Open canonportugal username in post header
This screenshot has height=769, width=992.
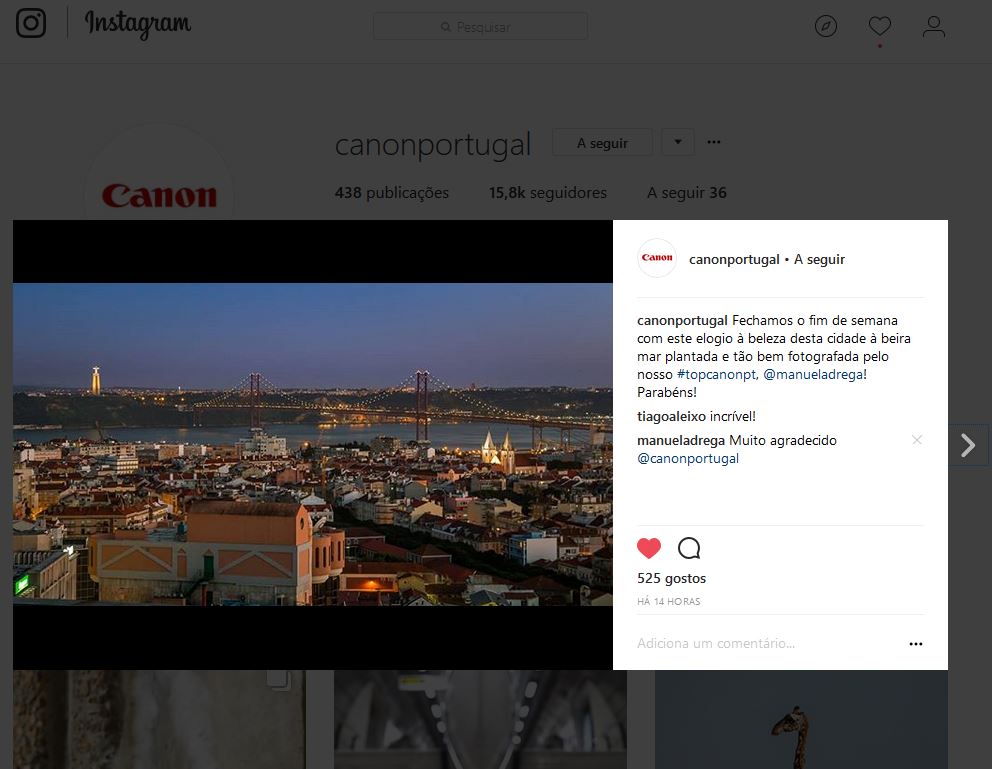click(x=734, y=259)
